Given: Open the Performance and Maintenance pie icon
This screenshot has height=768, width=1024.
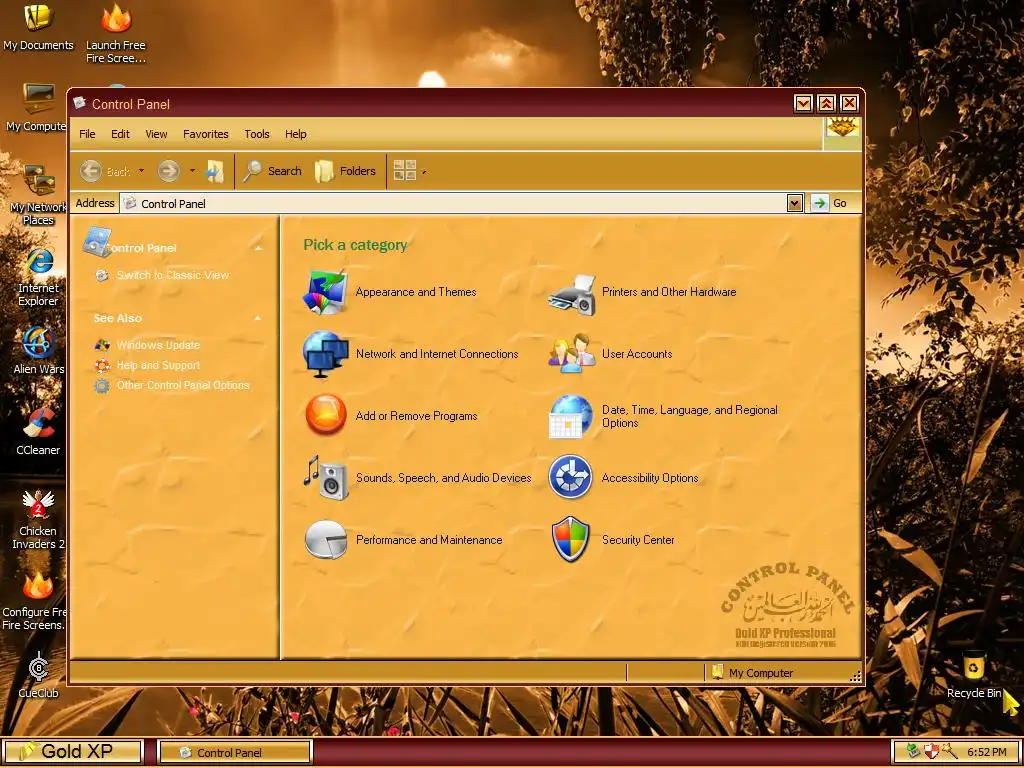Looking at the screenshot, I should tap(325, 539).
